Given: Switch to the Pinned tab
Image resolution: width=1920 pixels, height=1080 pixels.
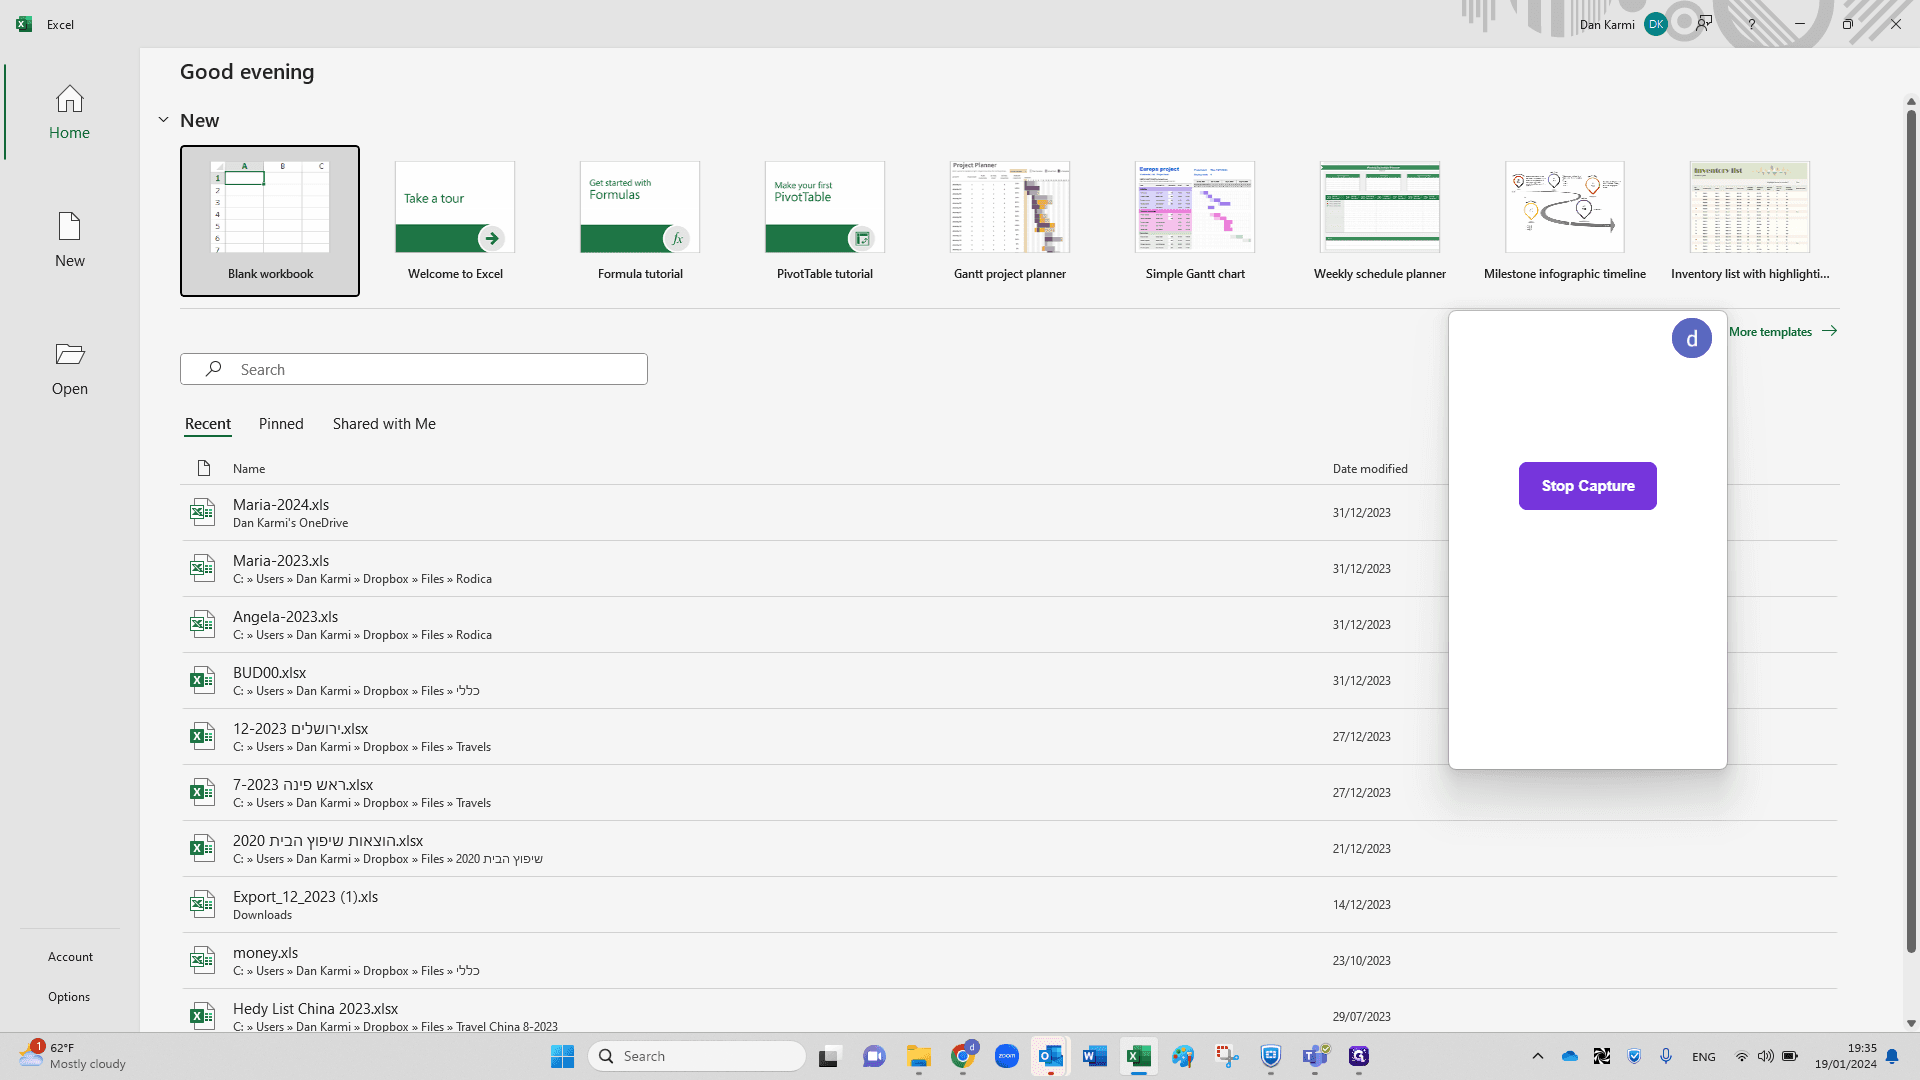Looking at the screenshot, I should tap(281, 424).
